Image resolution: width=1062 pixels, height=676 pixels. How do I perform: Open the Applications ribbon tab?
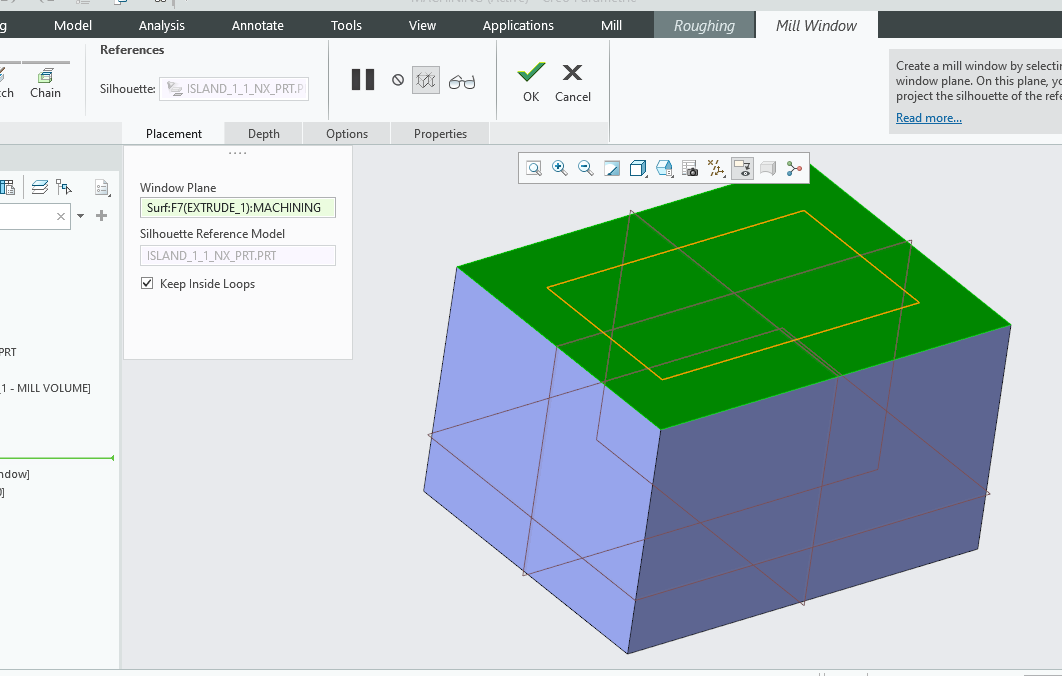(518, 26)
